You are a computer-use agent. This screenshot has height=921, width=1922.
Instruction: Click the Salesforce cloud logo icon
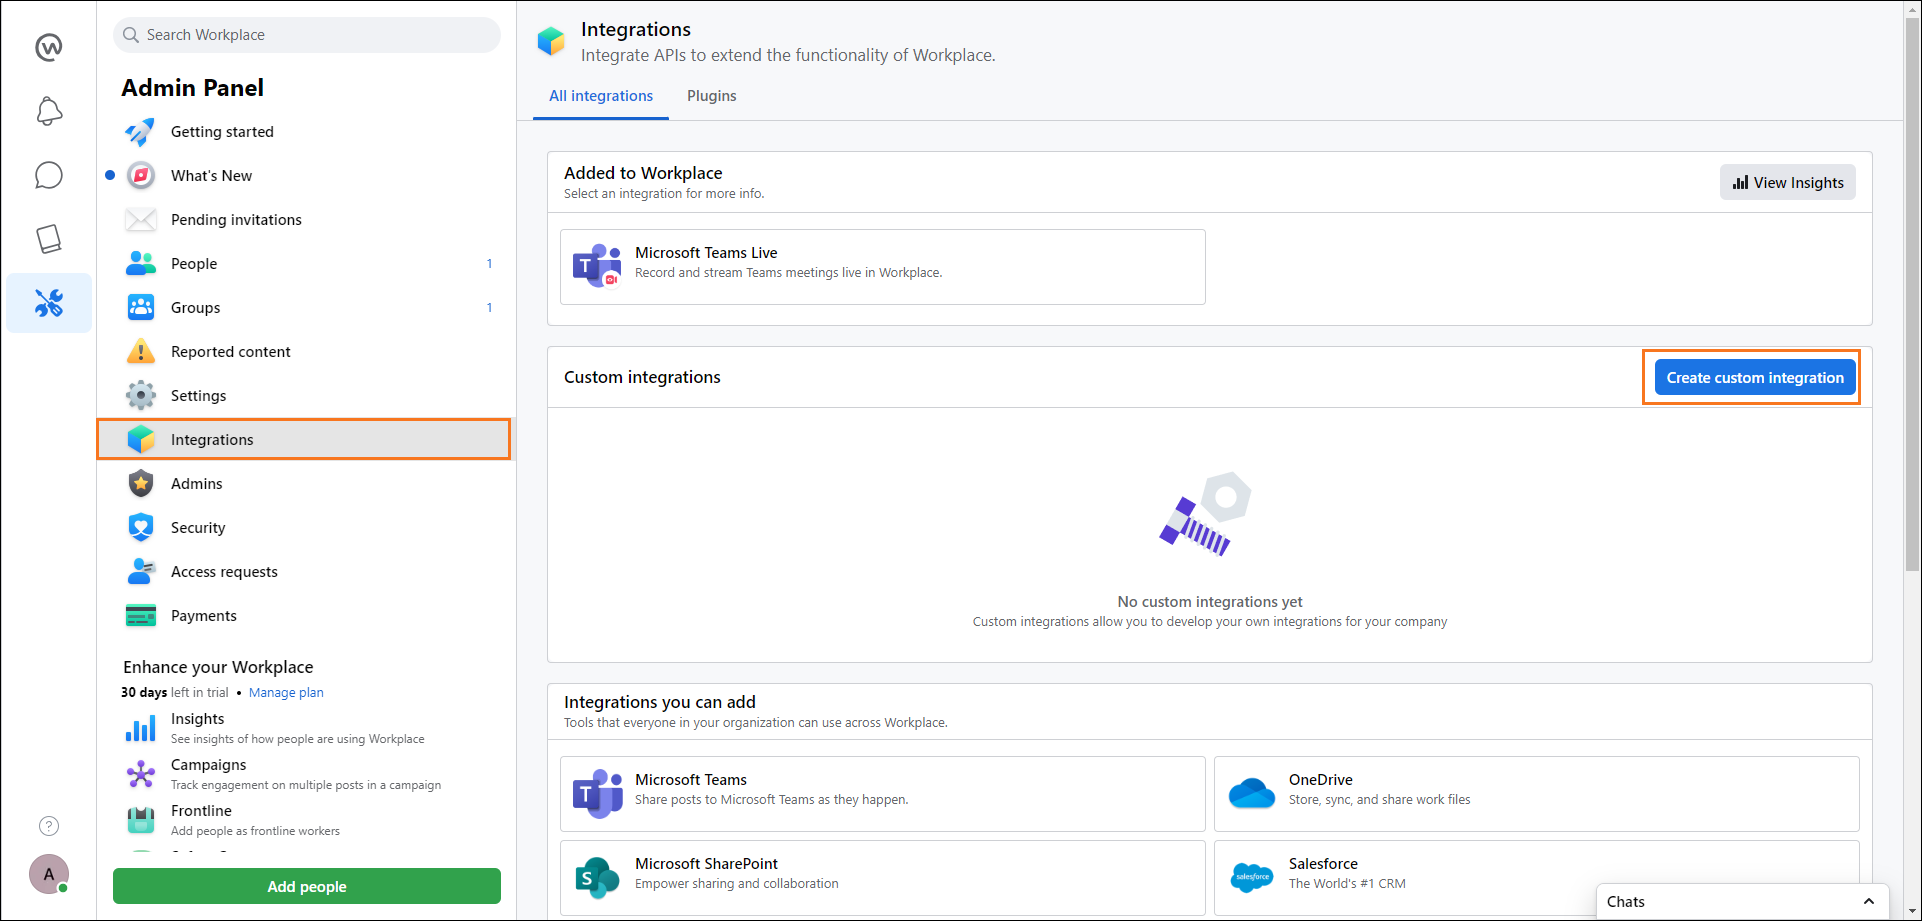click(1251, 877)
